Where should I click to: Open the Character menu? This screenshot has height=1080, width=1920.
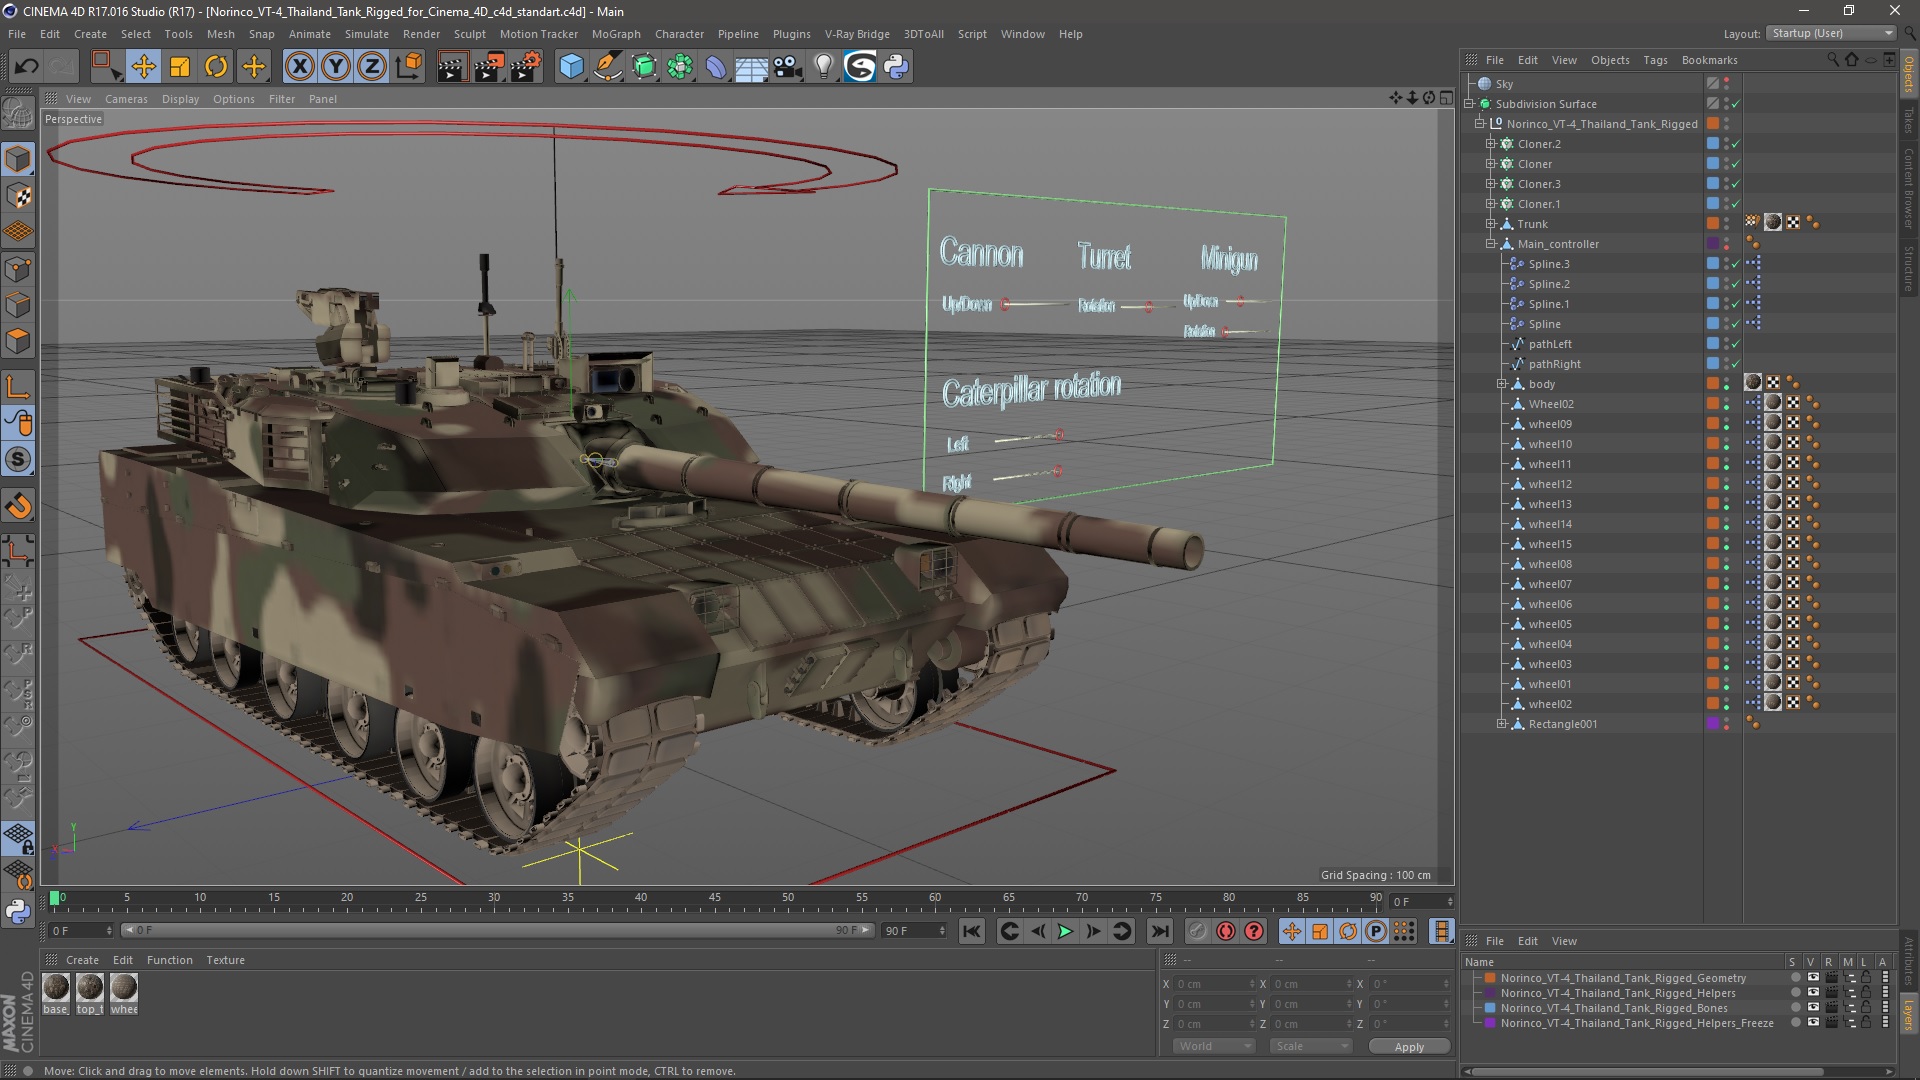click(679, 34)
